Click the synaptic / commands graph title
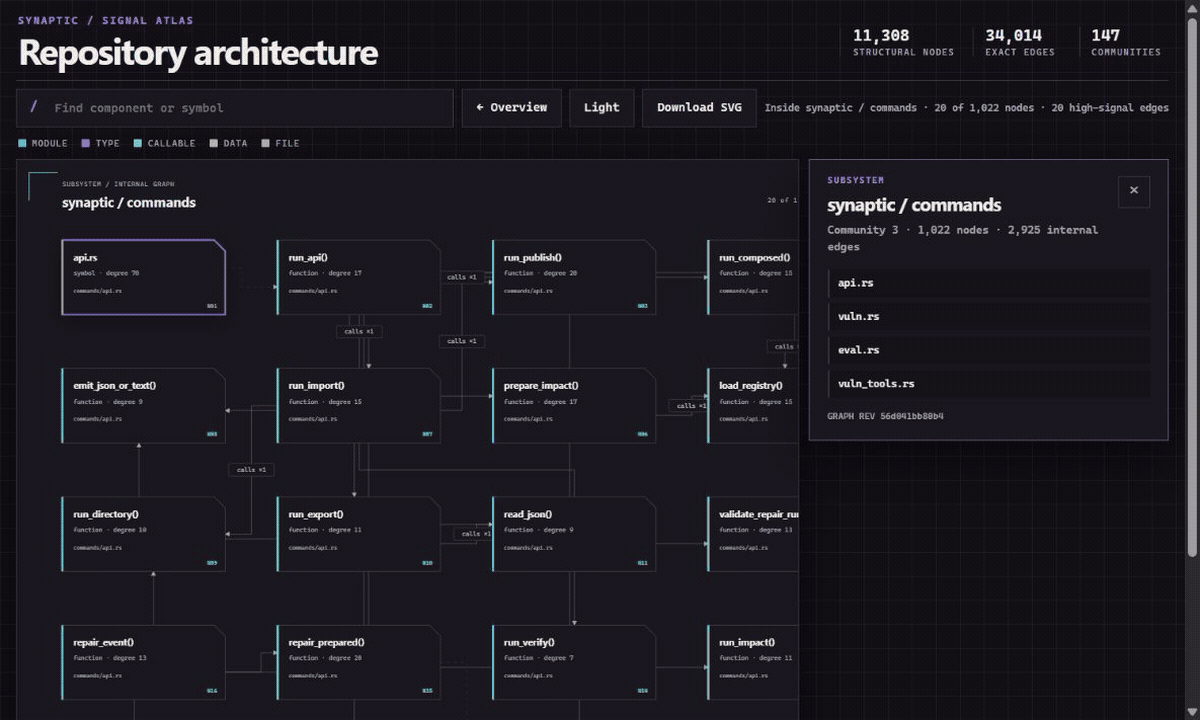Viewport: 1200px width, 720px height. 129,203
